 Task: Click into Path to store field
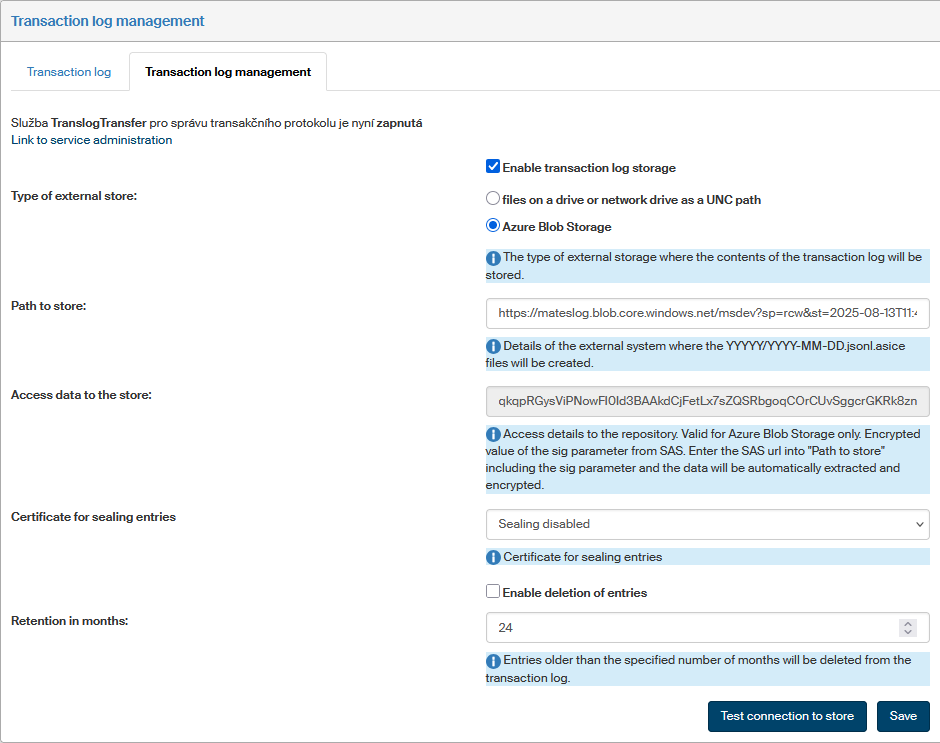[707, 313]
